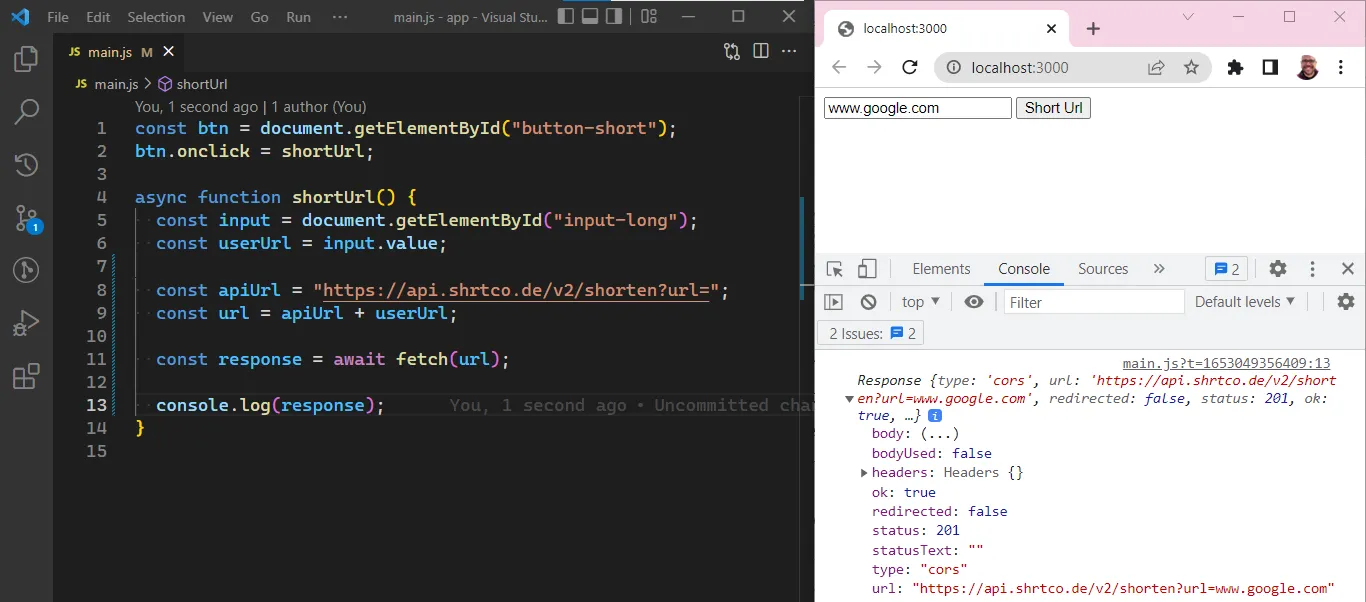Click the DevTools inspect element icon
The image size is (1366, 602).
coord(834,269)
